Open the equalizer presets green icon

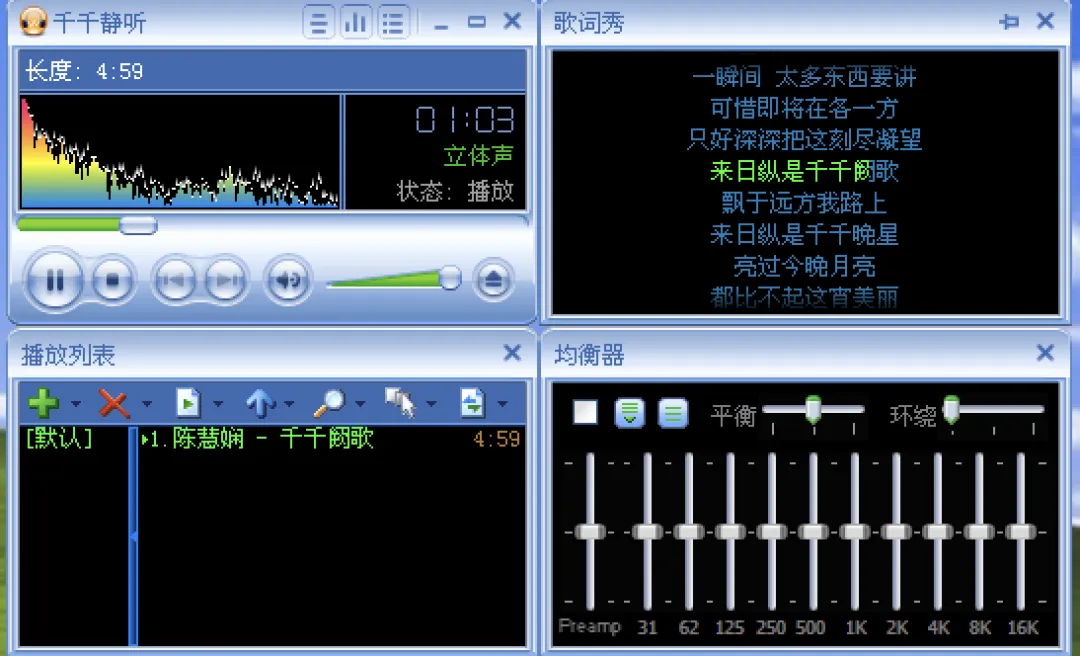pos(630,413)
